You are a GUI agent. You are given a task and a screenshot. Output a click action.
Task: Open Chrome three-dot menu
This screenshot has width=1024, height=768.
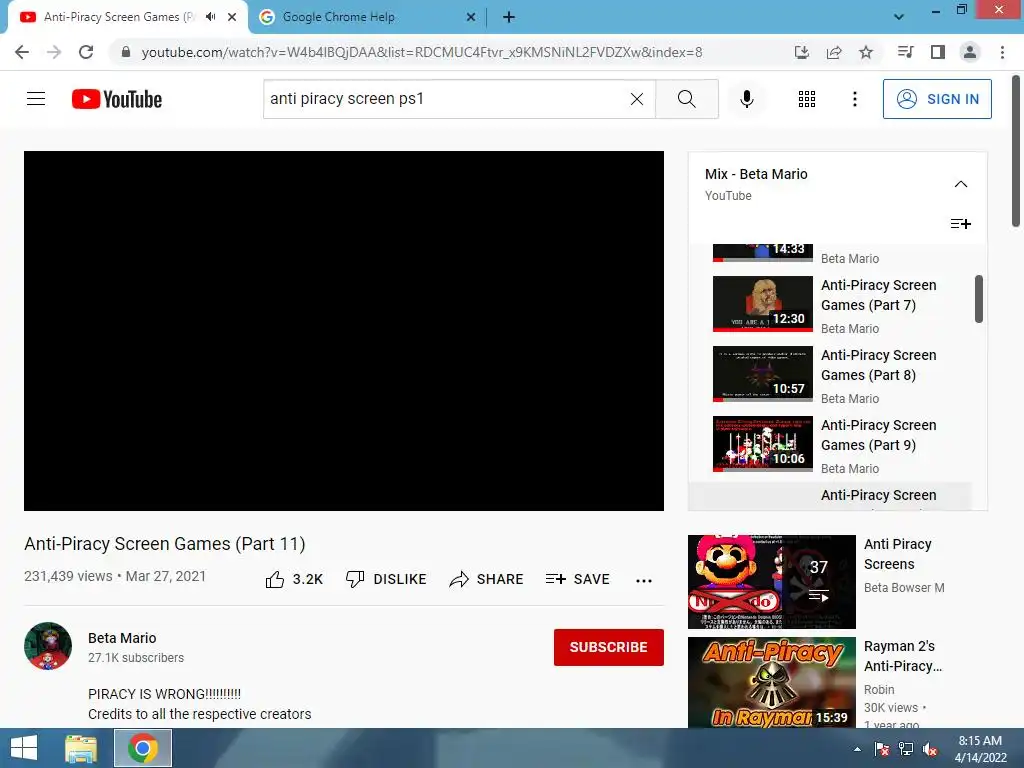pos(1002,52)
